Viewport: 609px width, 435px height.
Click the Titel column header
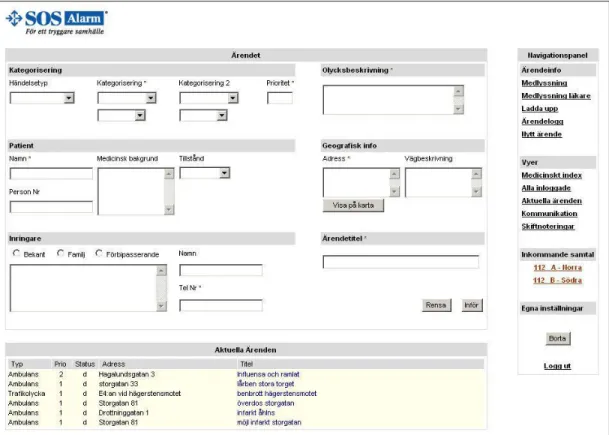pos(247,364)
